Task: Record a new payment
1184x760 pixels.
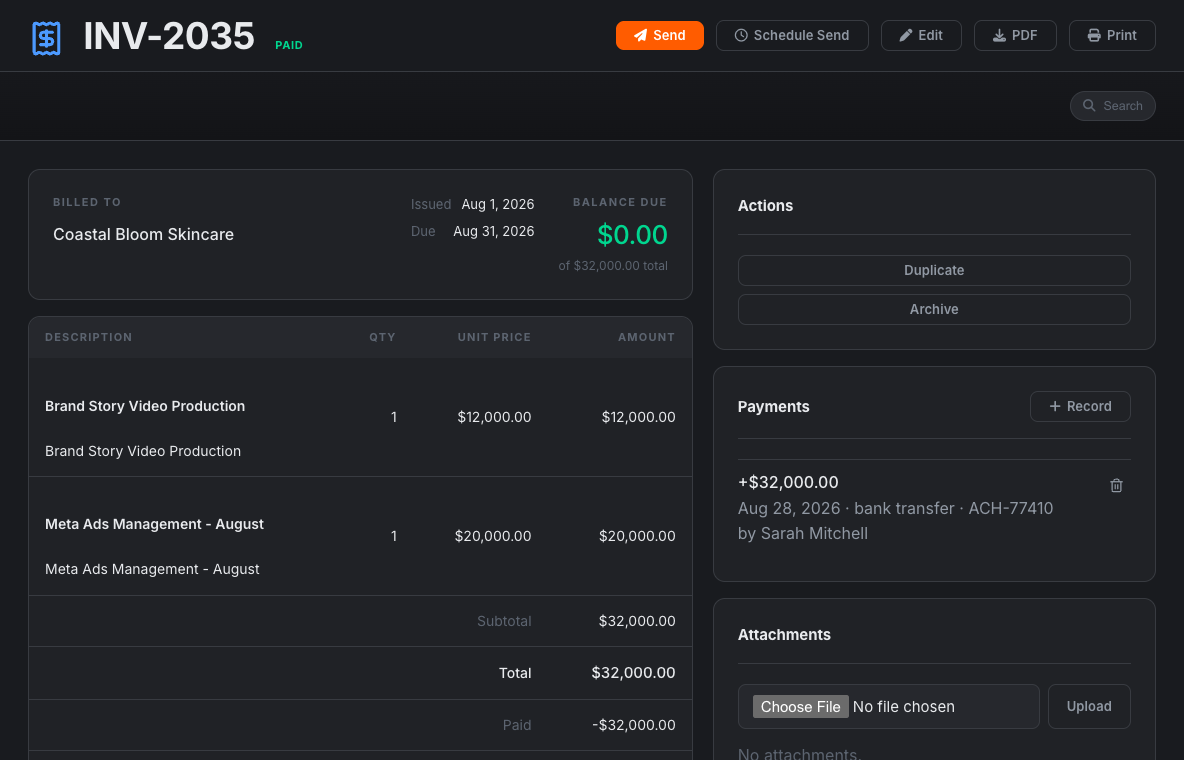Action: [x=1080, y=406]
